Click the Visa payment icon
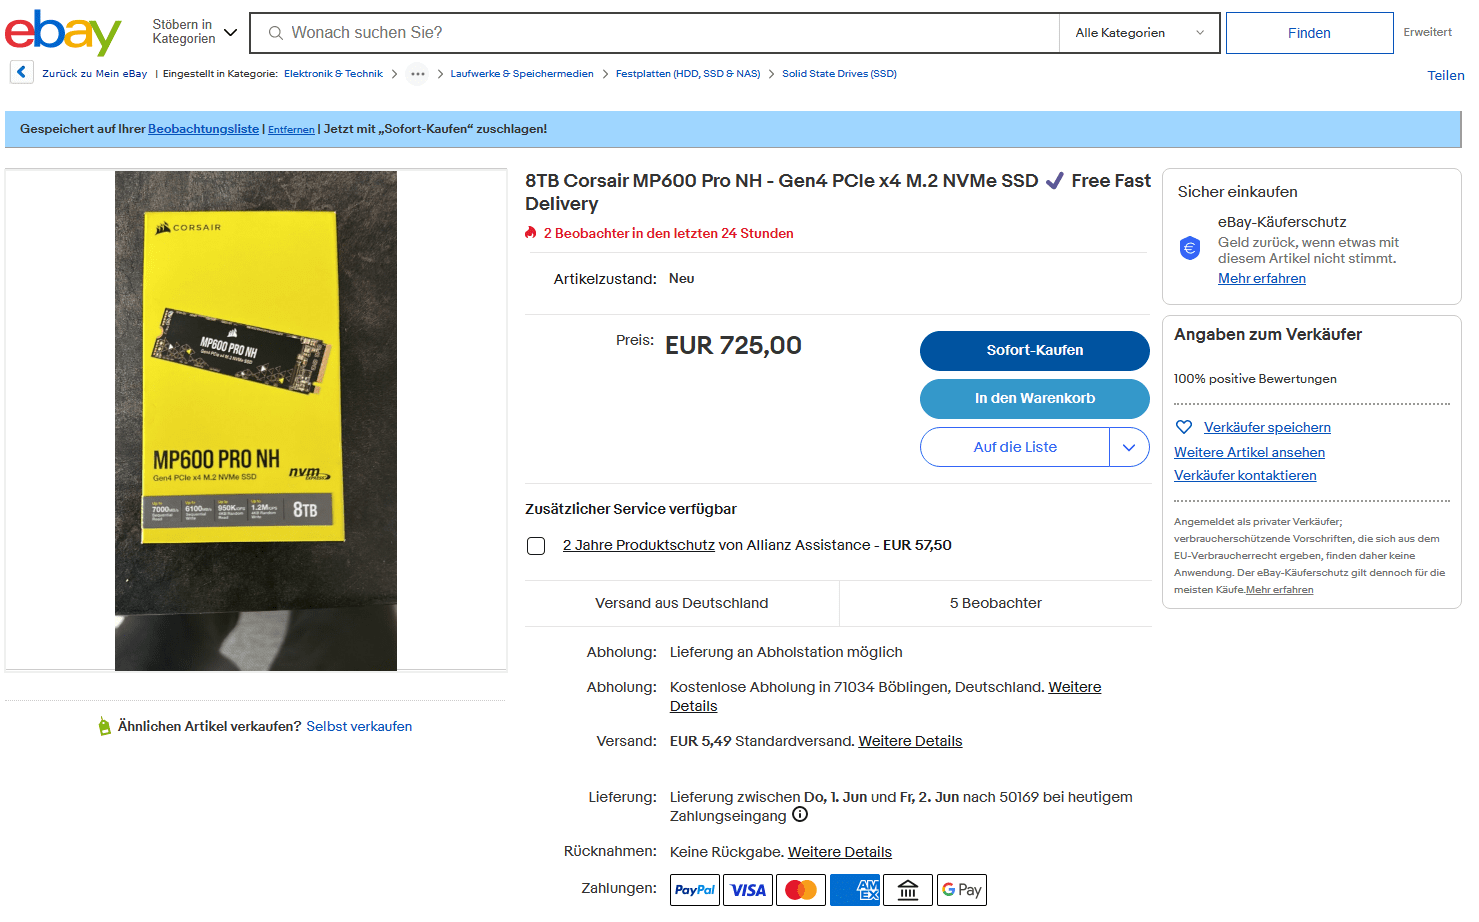Viewport: 1479px width, 922px height. tap(748, 890)
